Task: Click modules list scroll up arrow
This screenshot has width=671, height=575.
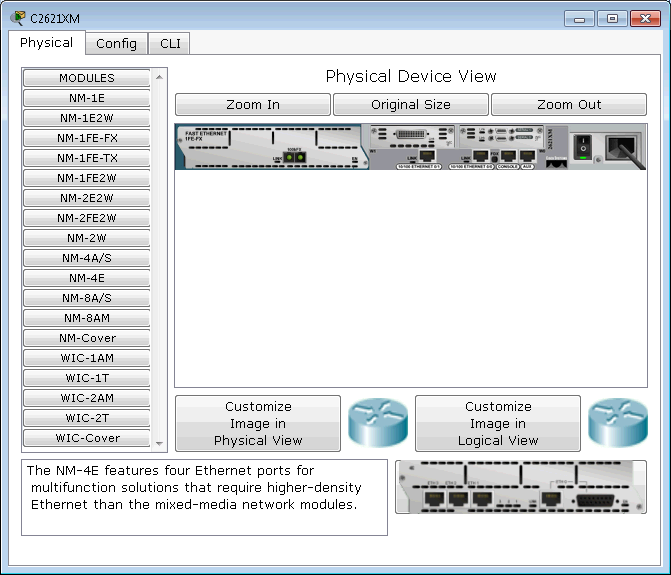Action: coord(159,77)
